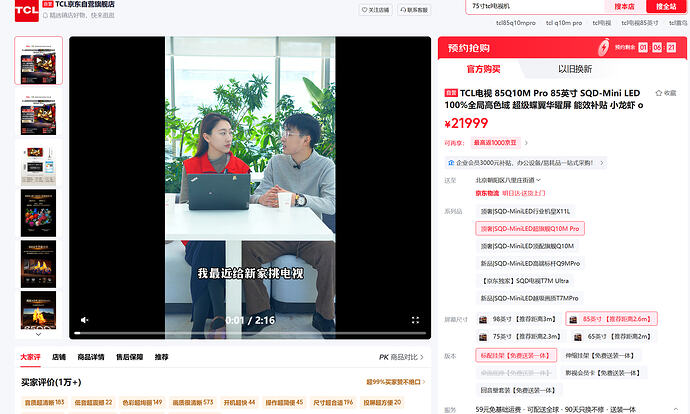Select colorful balloons product thumbnail

38,213
